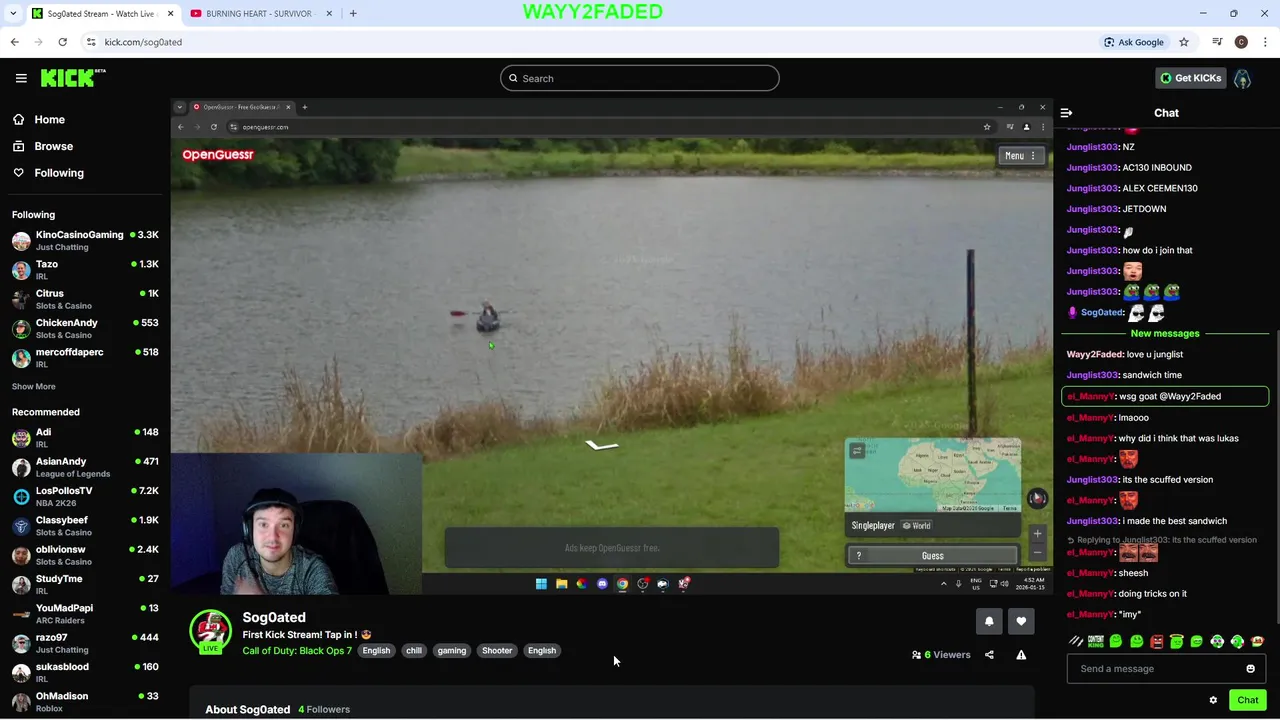Select the Sog0ated Stream browser tab

tap(101, 13)
